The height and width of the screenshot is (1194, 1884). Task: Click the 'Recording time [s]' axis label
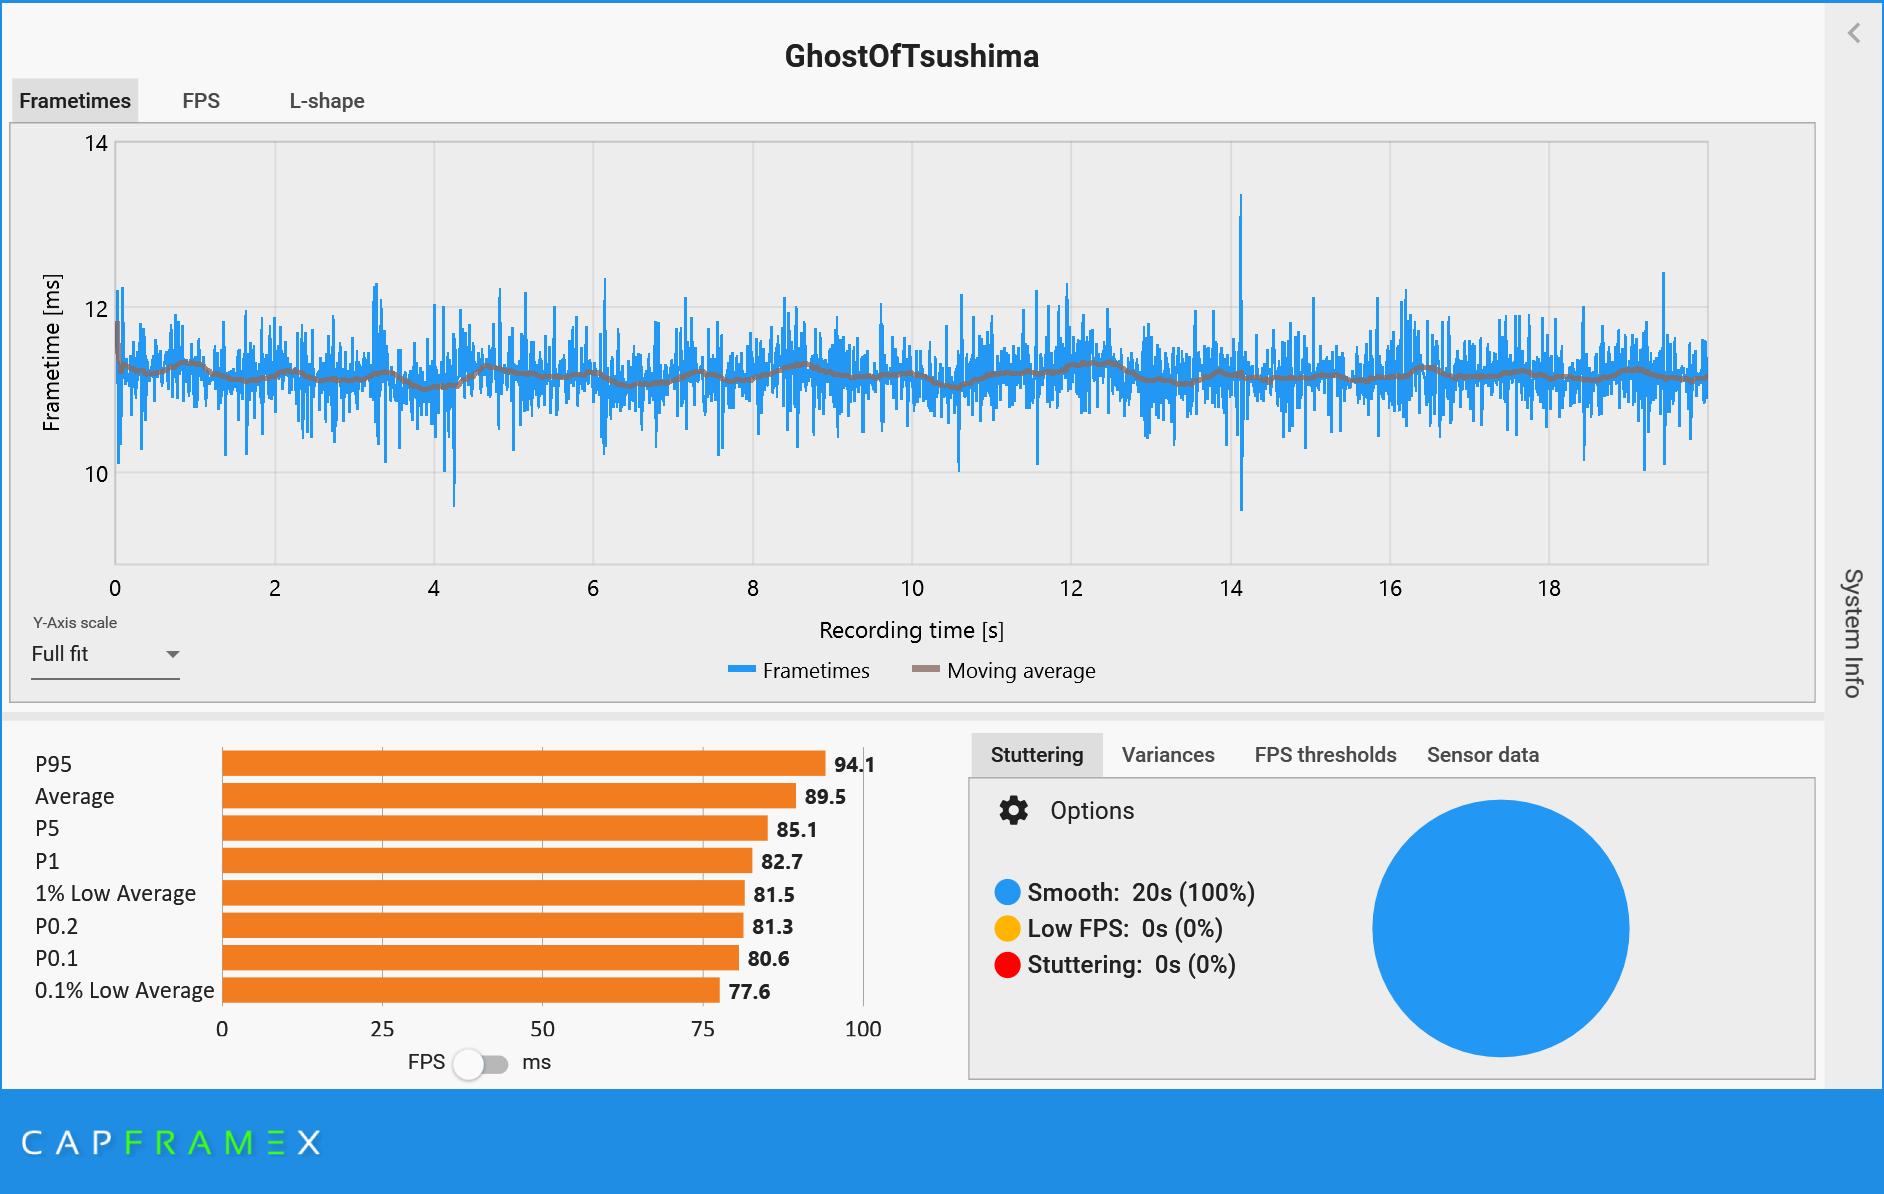coord(911,630)
